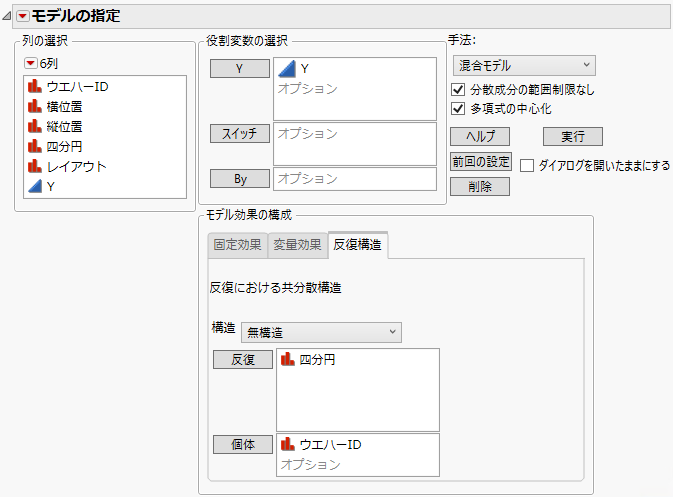
Task: Select レイアウト in the column list
Action: click(x=76, y=166)
